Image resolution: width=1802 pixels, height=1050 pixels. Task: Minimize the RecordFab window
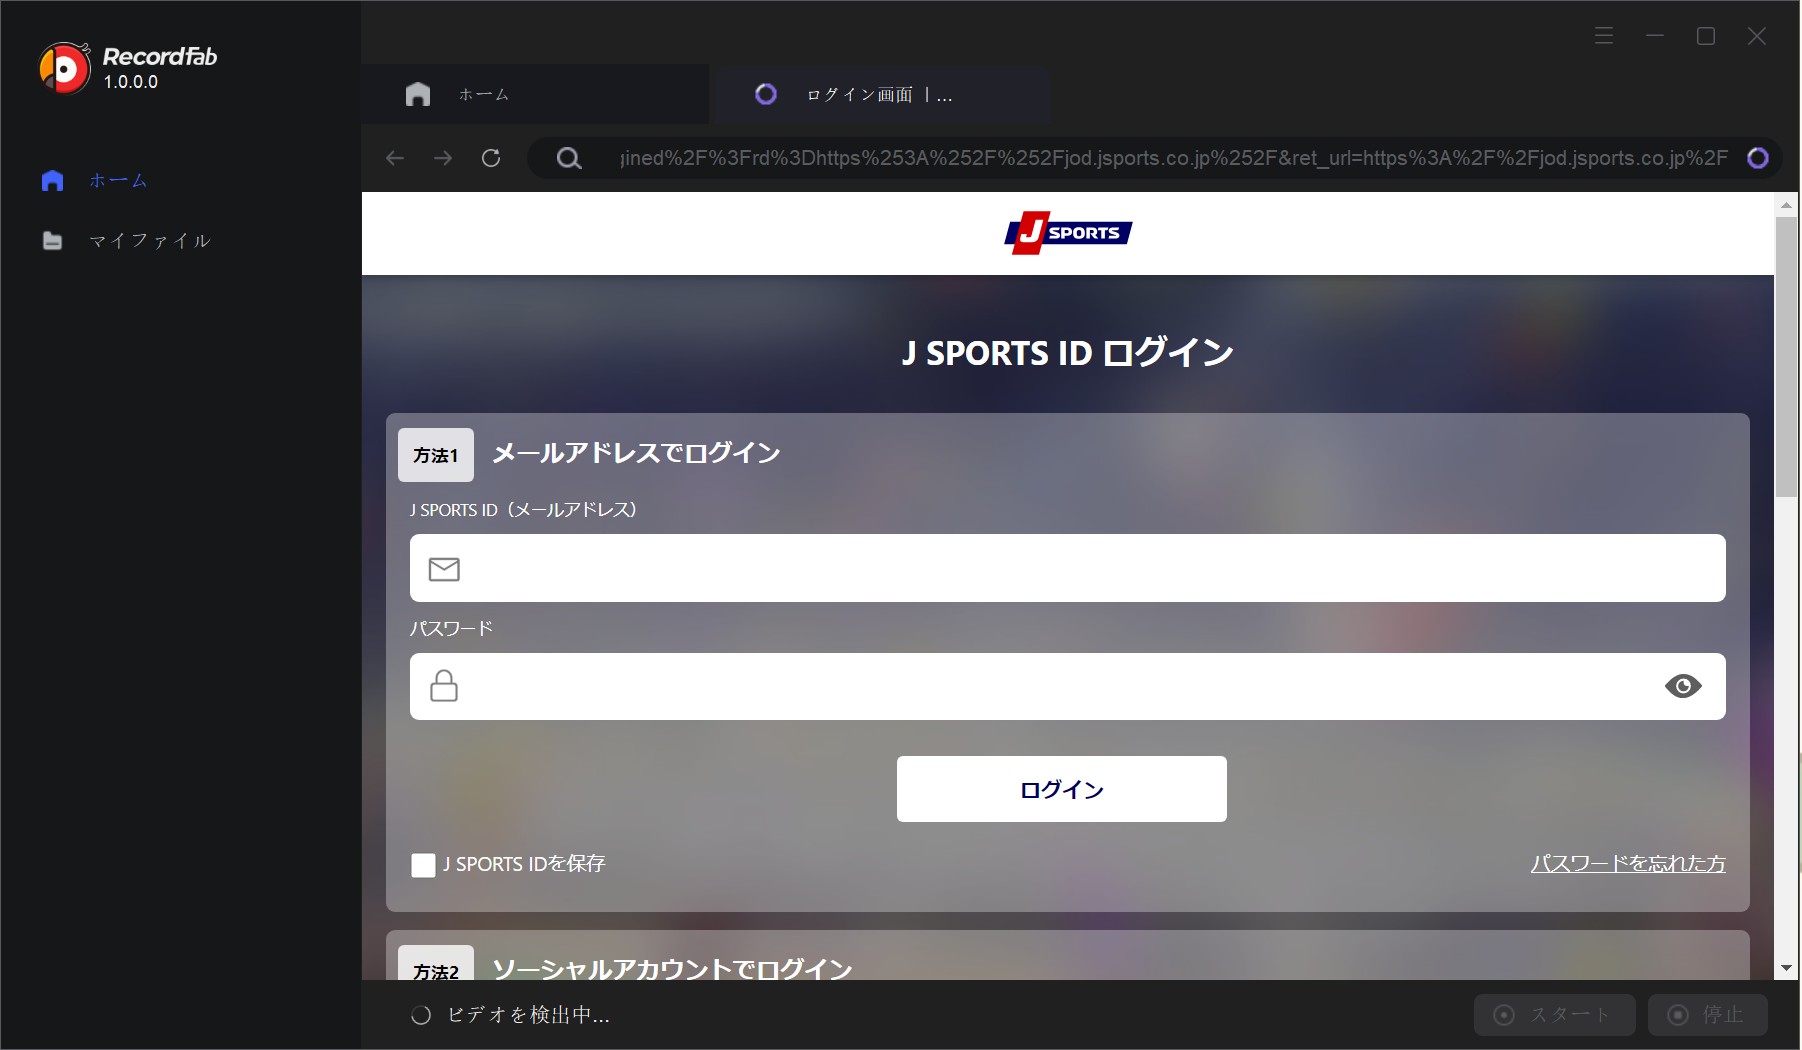coord(1655,36)
